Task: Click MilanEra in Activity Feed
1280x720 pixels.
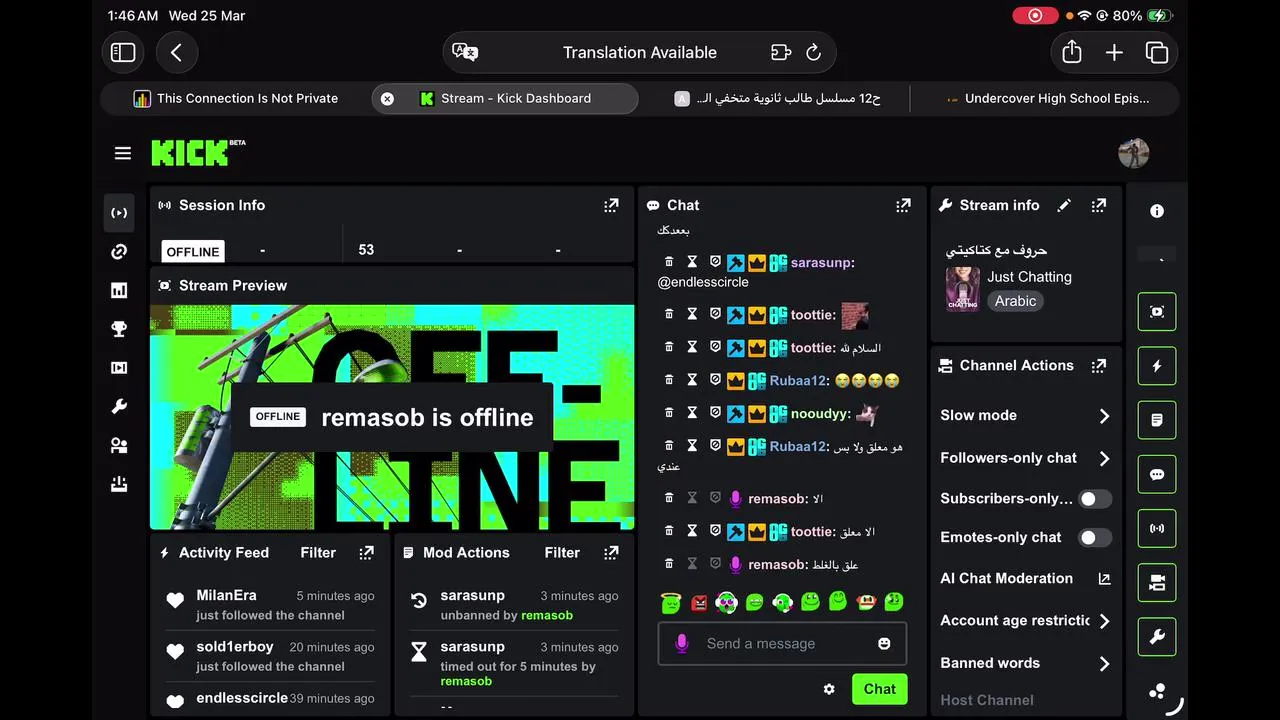Action: click(226, 596)
